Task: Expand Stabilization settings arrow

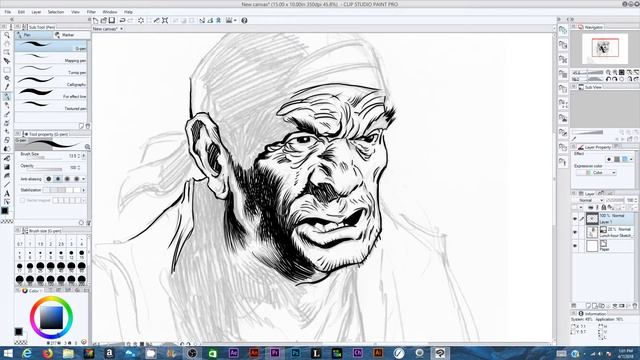Action: pyautogui.click(x=84, y=190)
